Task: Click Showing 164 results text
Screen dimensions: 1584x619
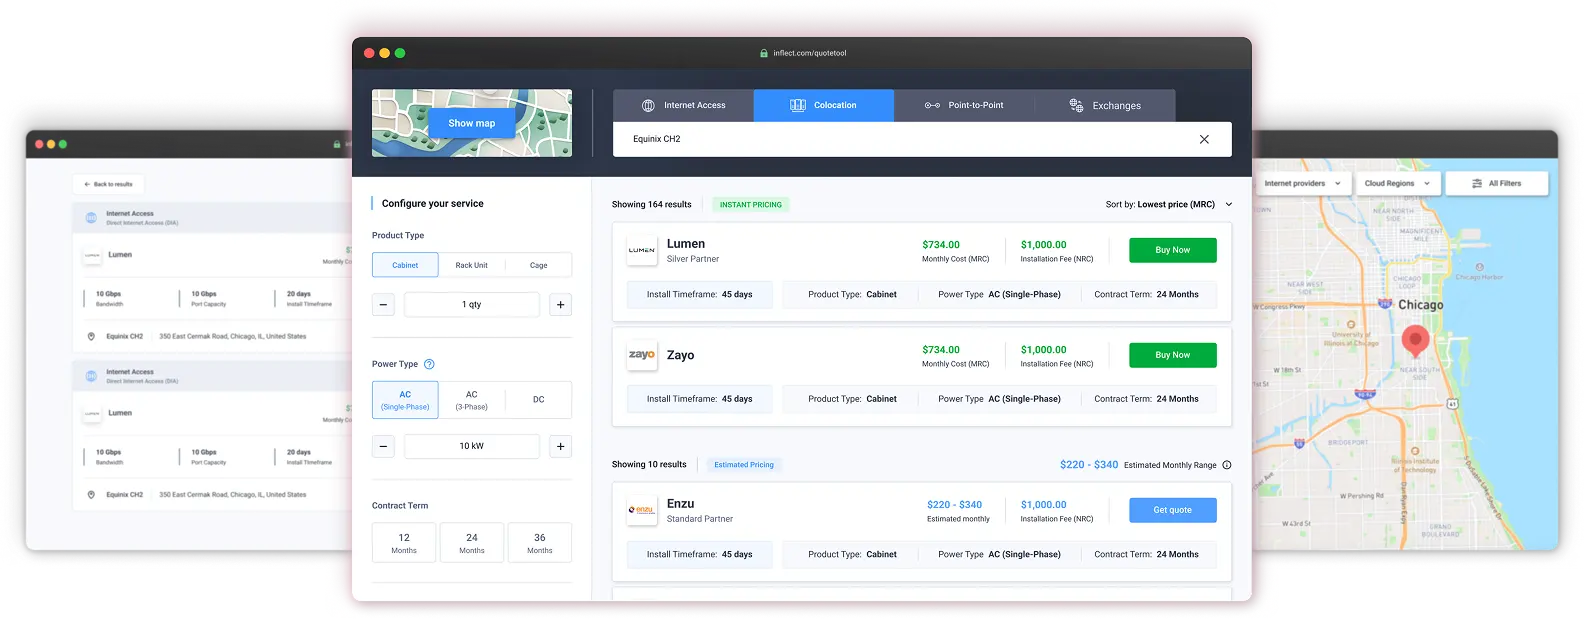Action: click(x=652, y=204)
